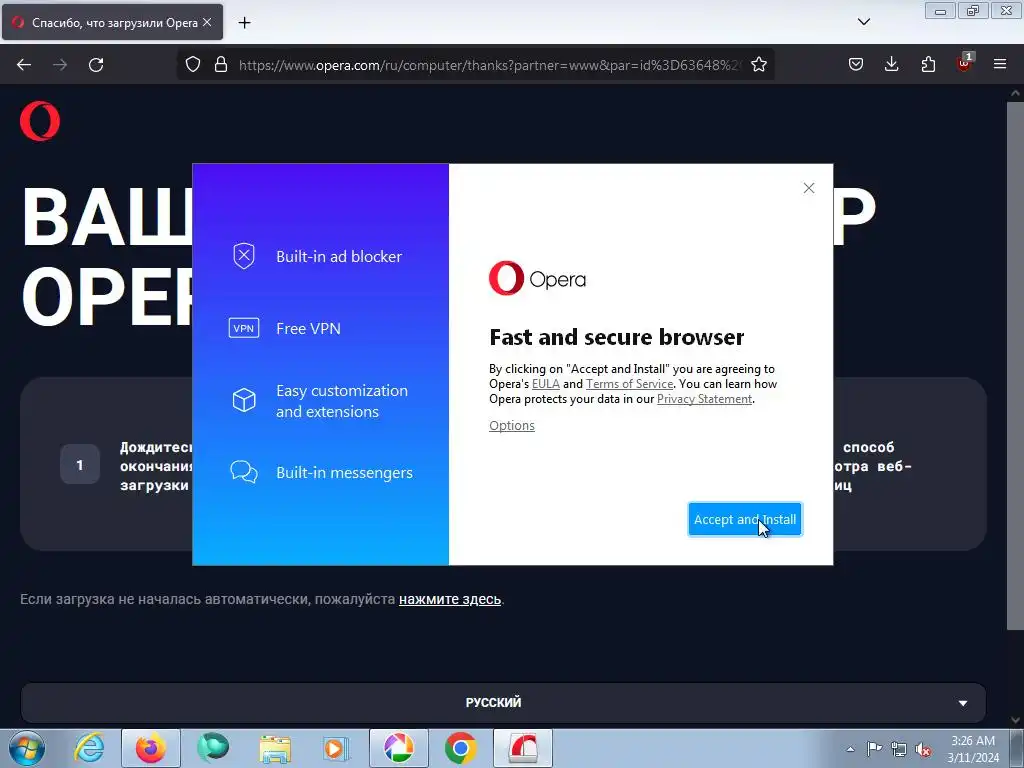The width and height of the screenshot is (1024, 768).
Task: Click the muted volume tray icon
Action: point(923,749)
